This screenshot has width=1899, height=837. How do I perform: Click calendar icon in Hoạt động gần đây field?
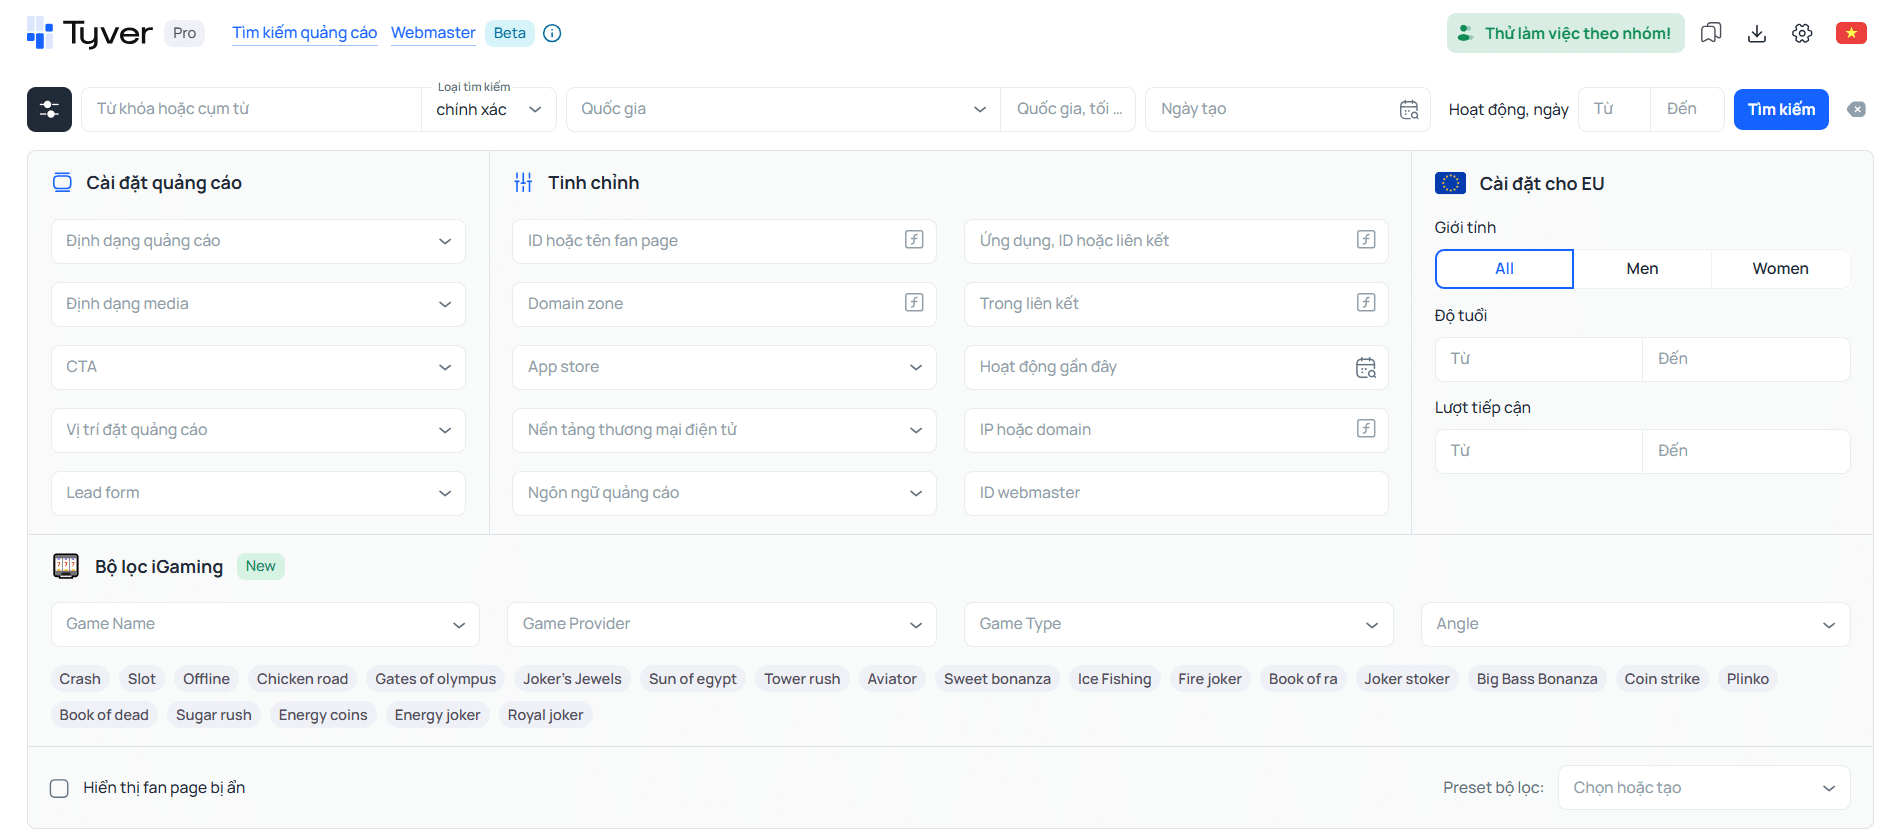coord(1366,367)
